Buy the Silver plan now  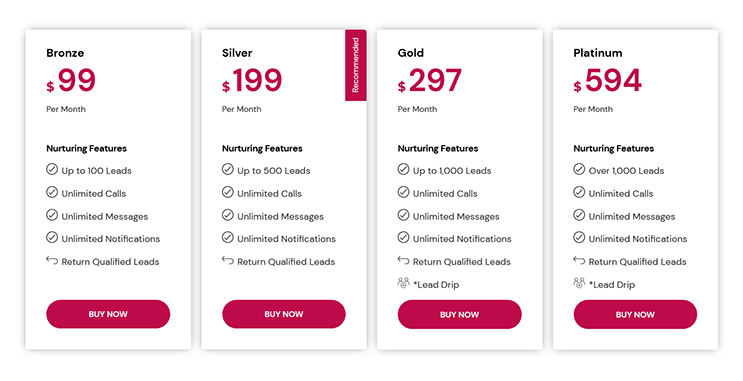pos(284,314)
